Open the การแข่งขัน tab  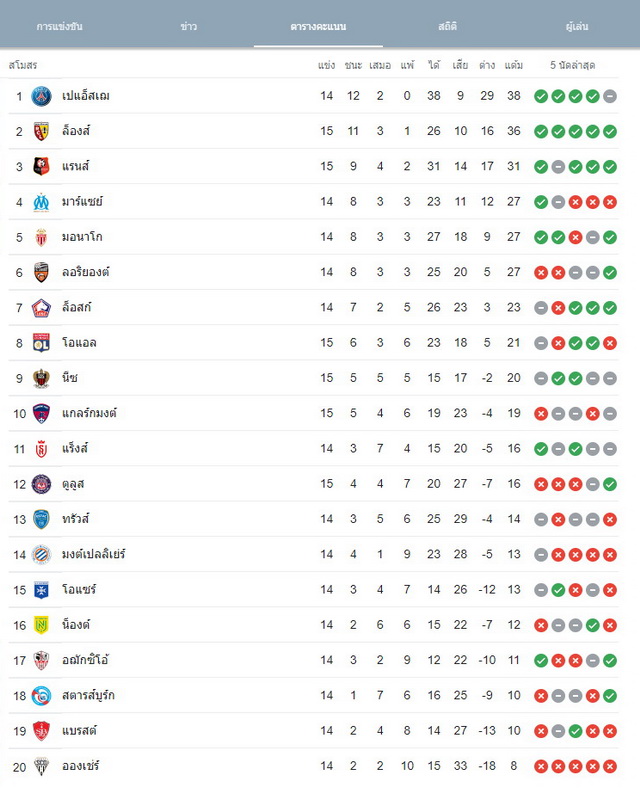click(x=59, y=27)
